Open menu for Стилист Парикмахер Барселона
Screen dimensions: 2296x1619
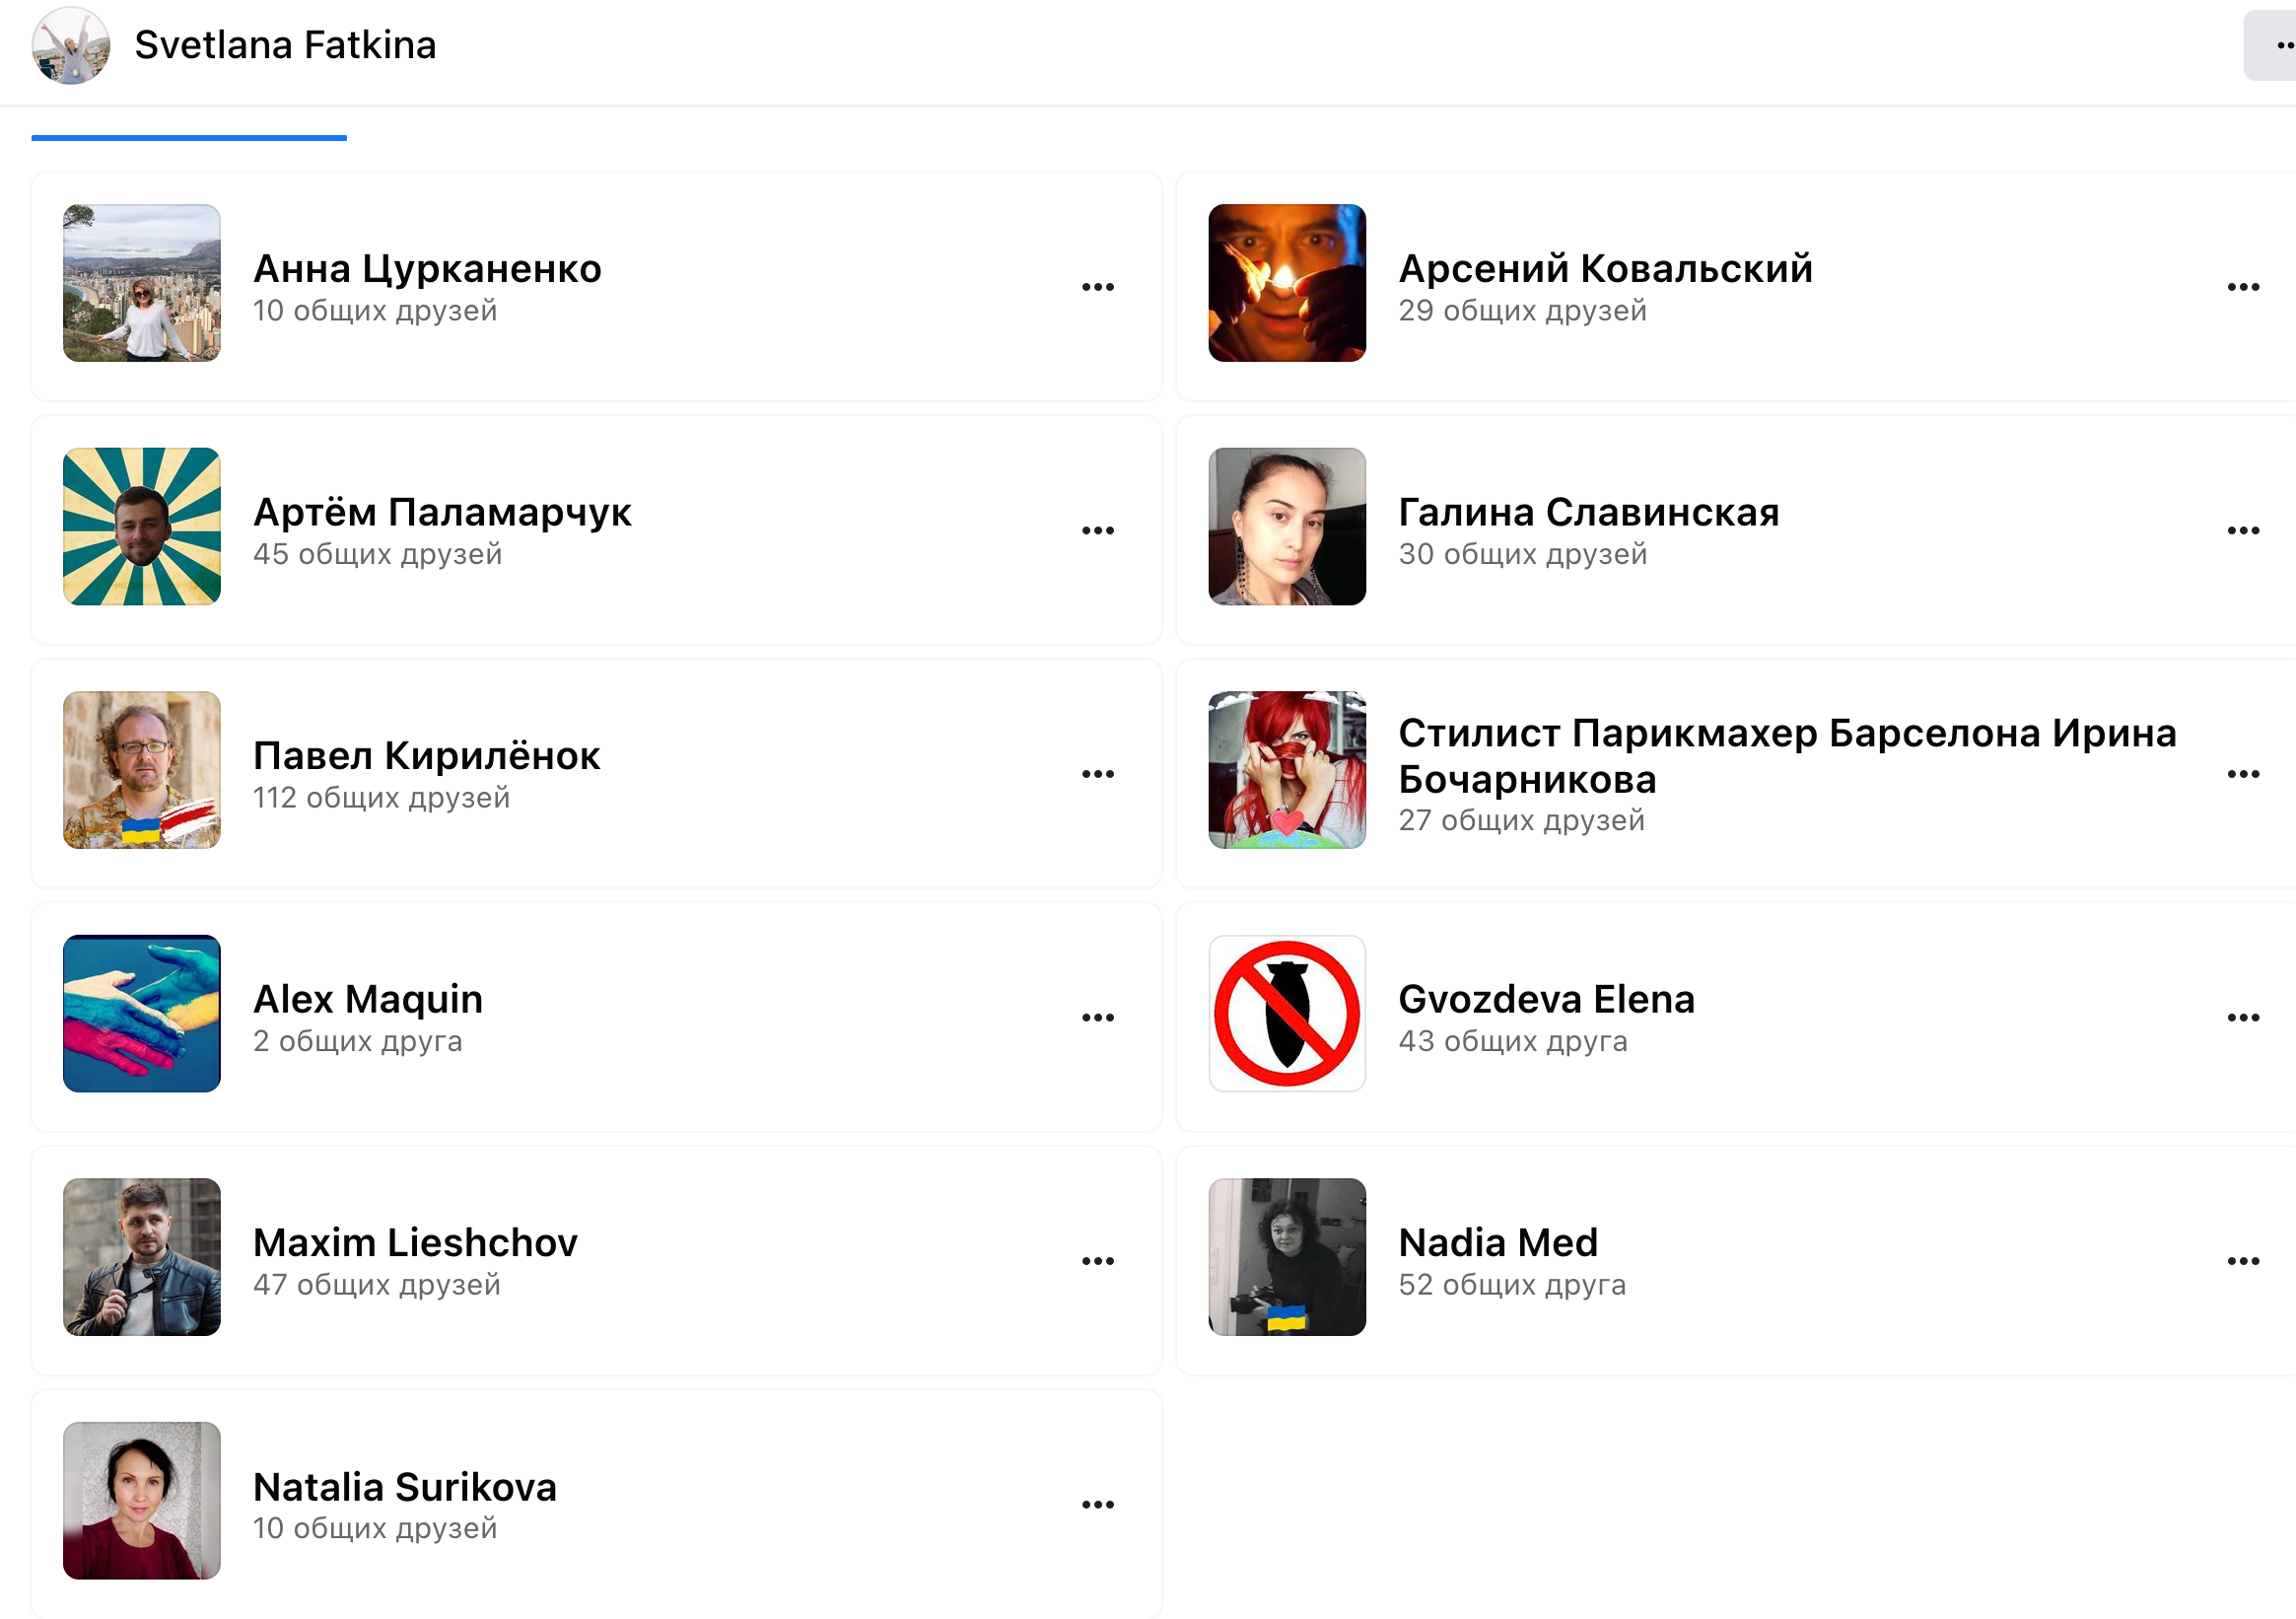(x=2242, y=774)
